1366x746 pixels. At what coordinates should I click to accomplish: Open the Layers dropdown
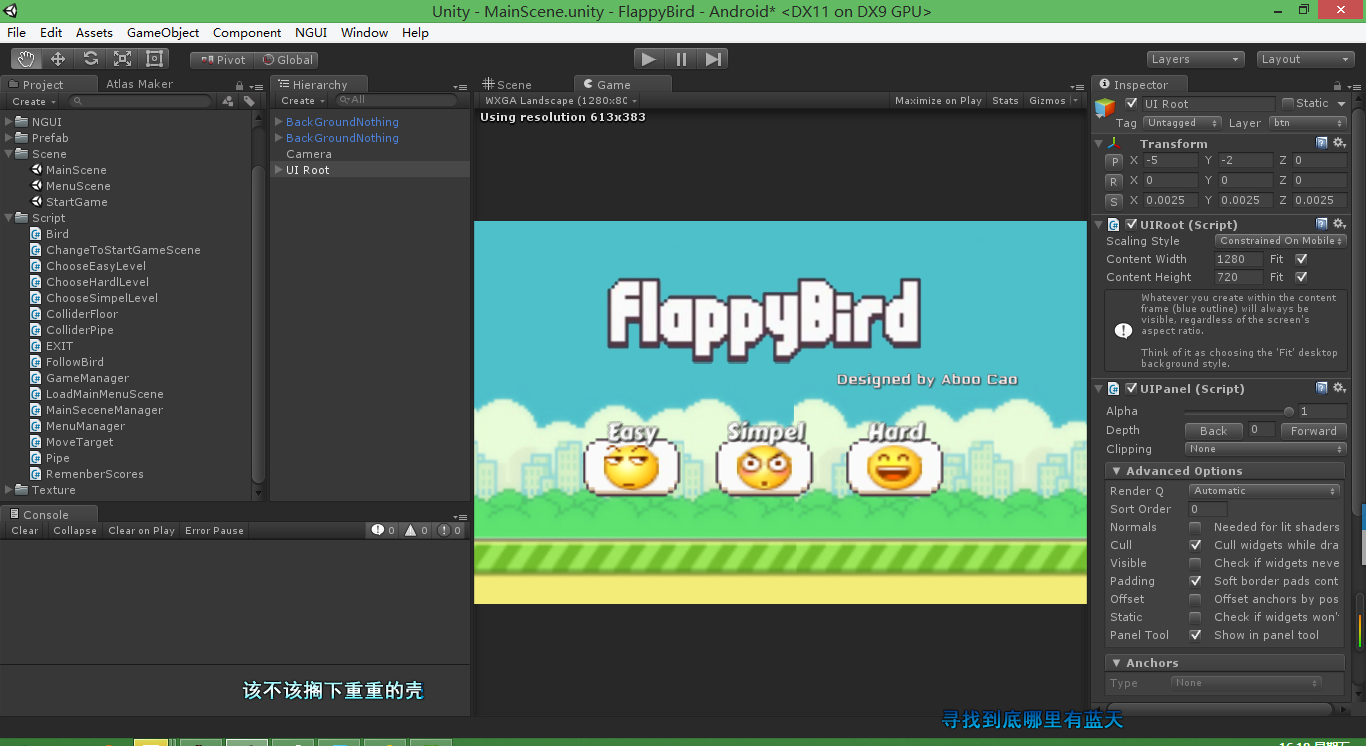tap(1195, 59)
